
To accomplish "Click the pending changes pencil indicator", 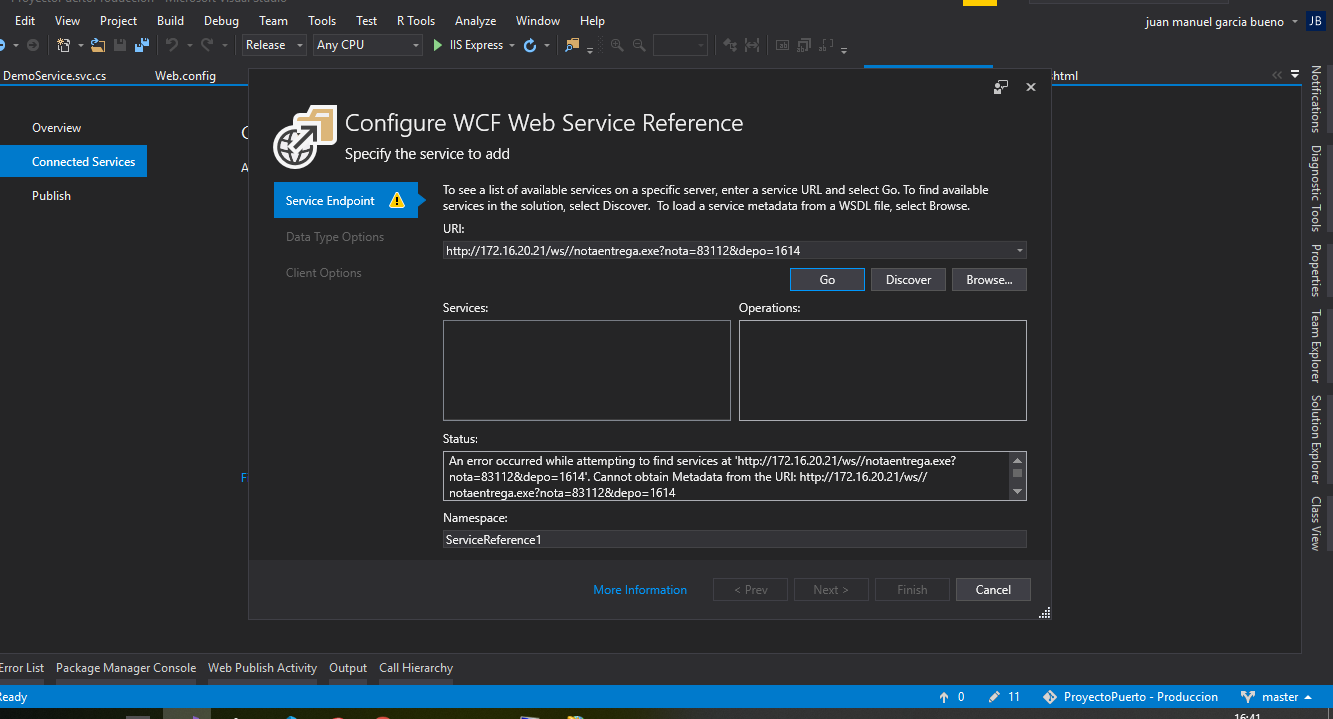I will (994, 697).
